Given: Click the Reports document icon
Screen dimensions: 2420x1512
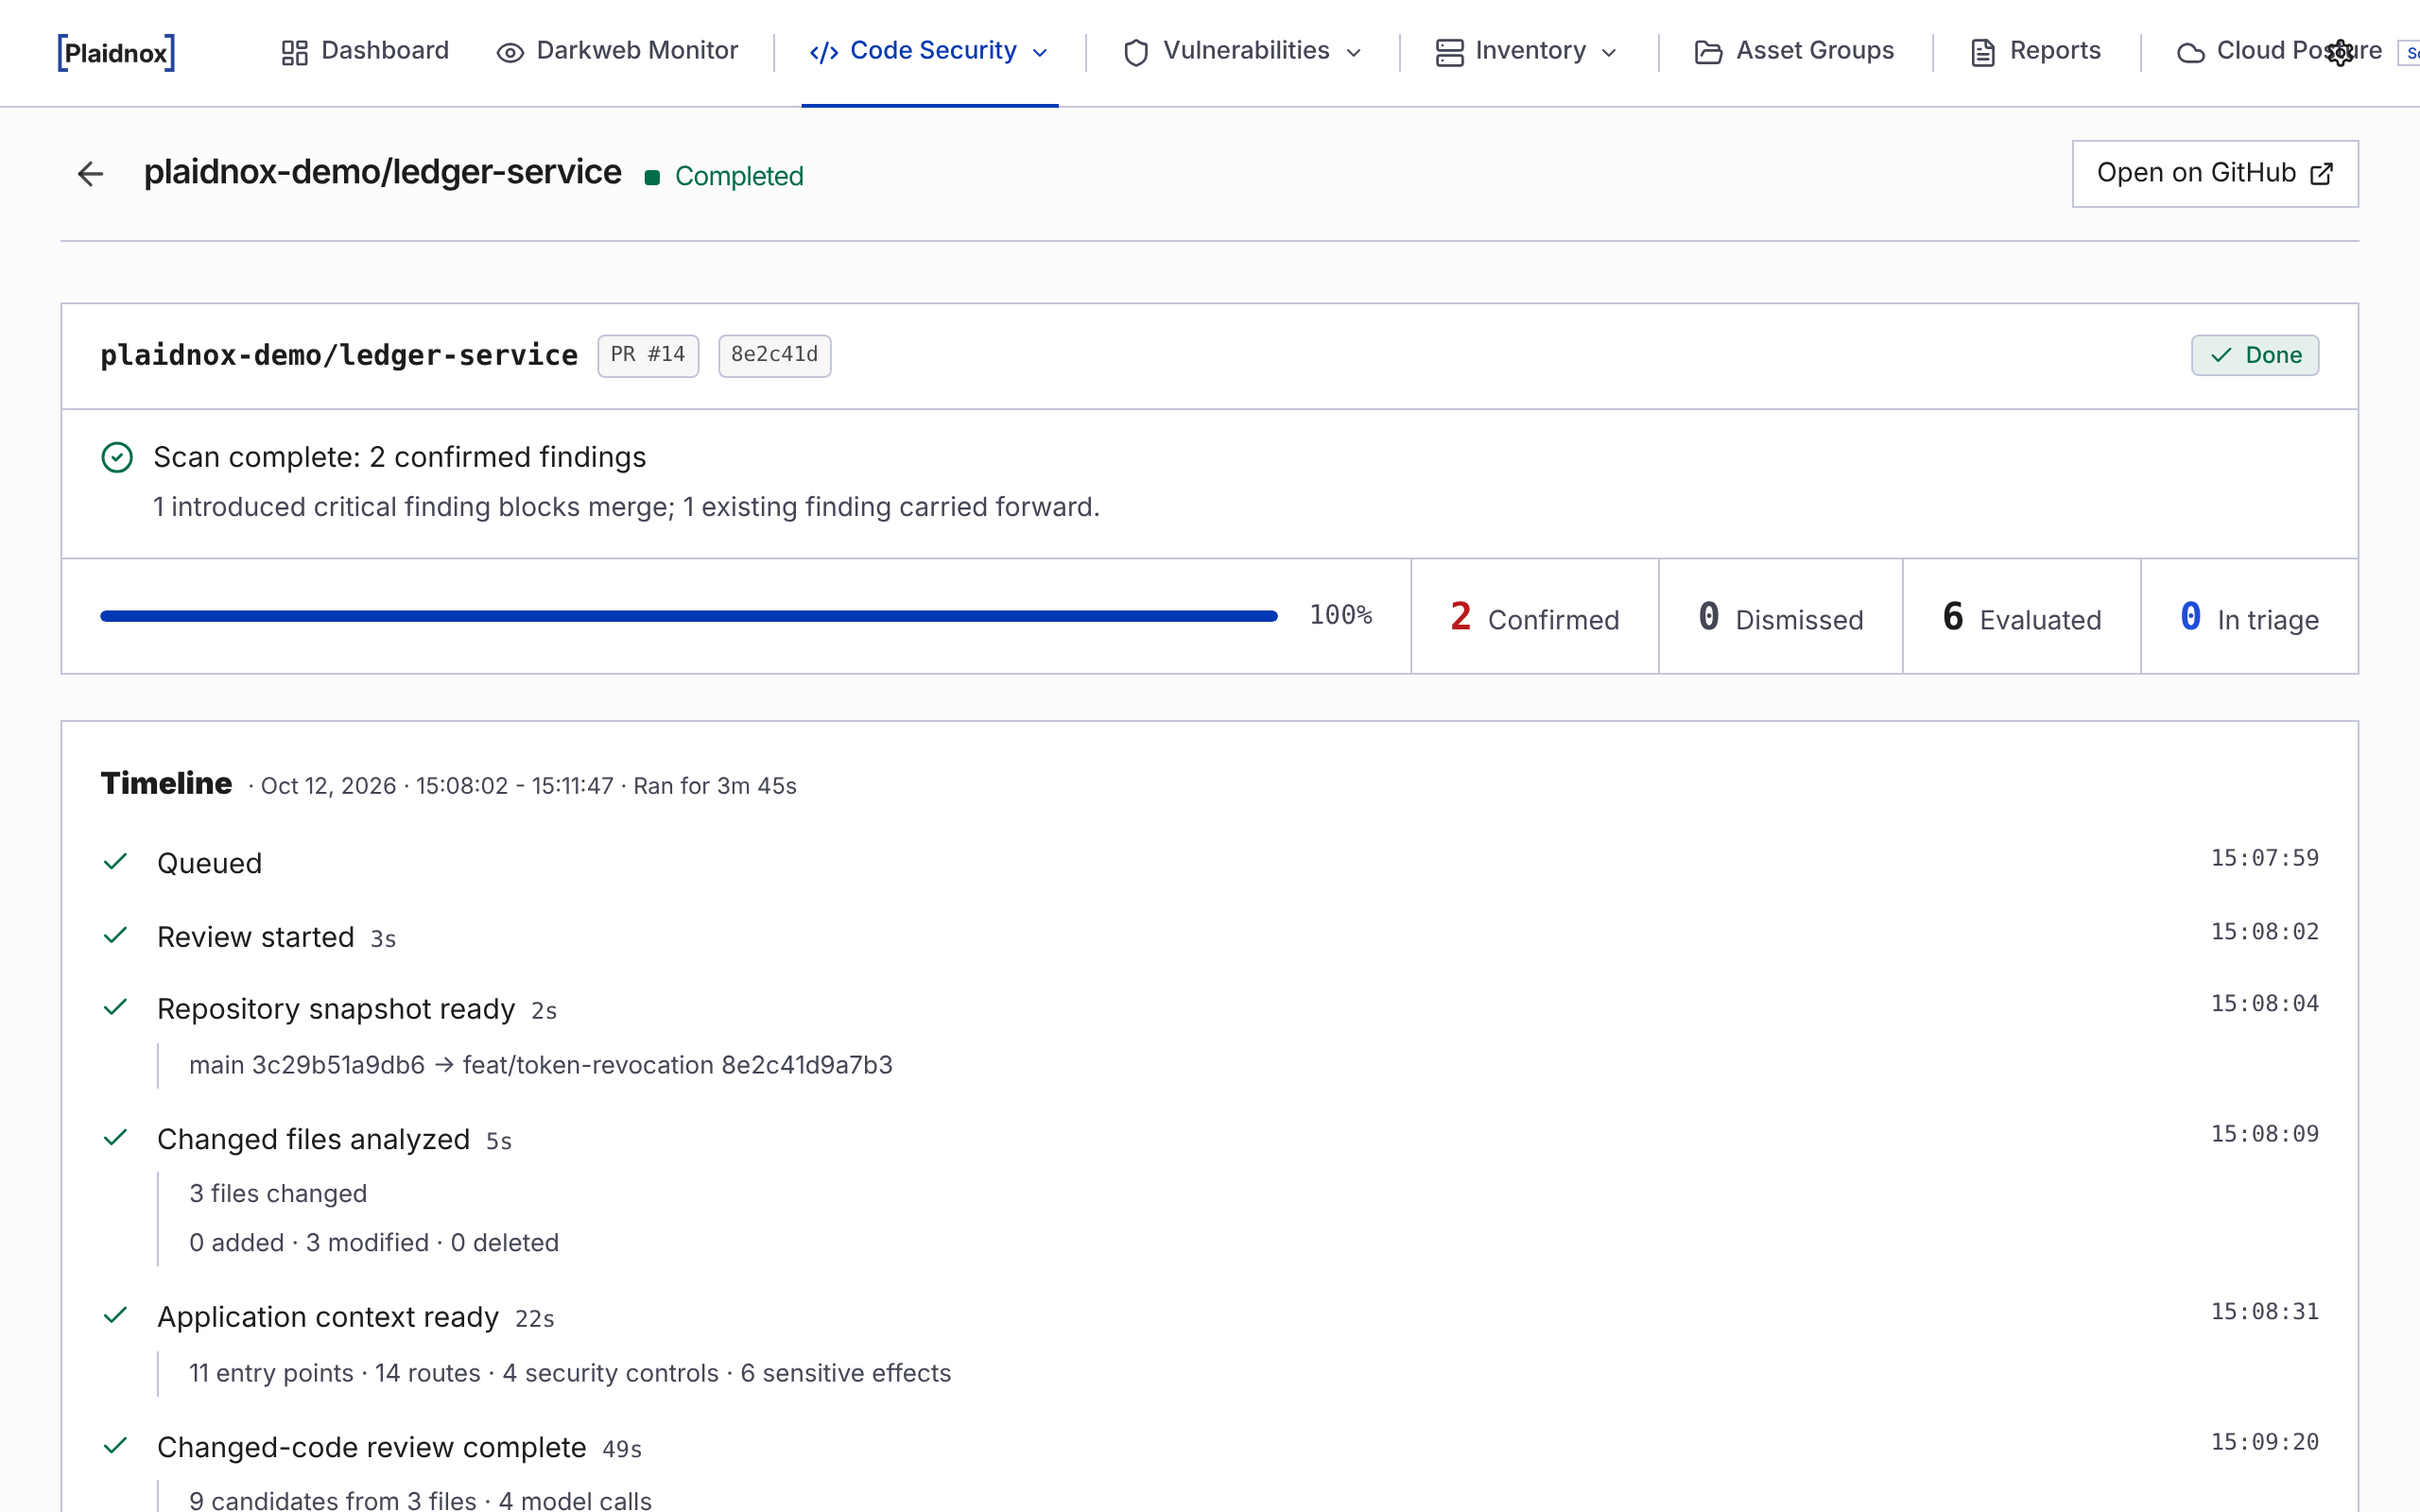Looking at the screenshot, I should click(x=1983, y=53).
